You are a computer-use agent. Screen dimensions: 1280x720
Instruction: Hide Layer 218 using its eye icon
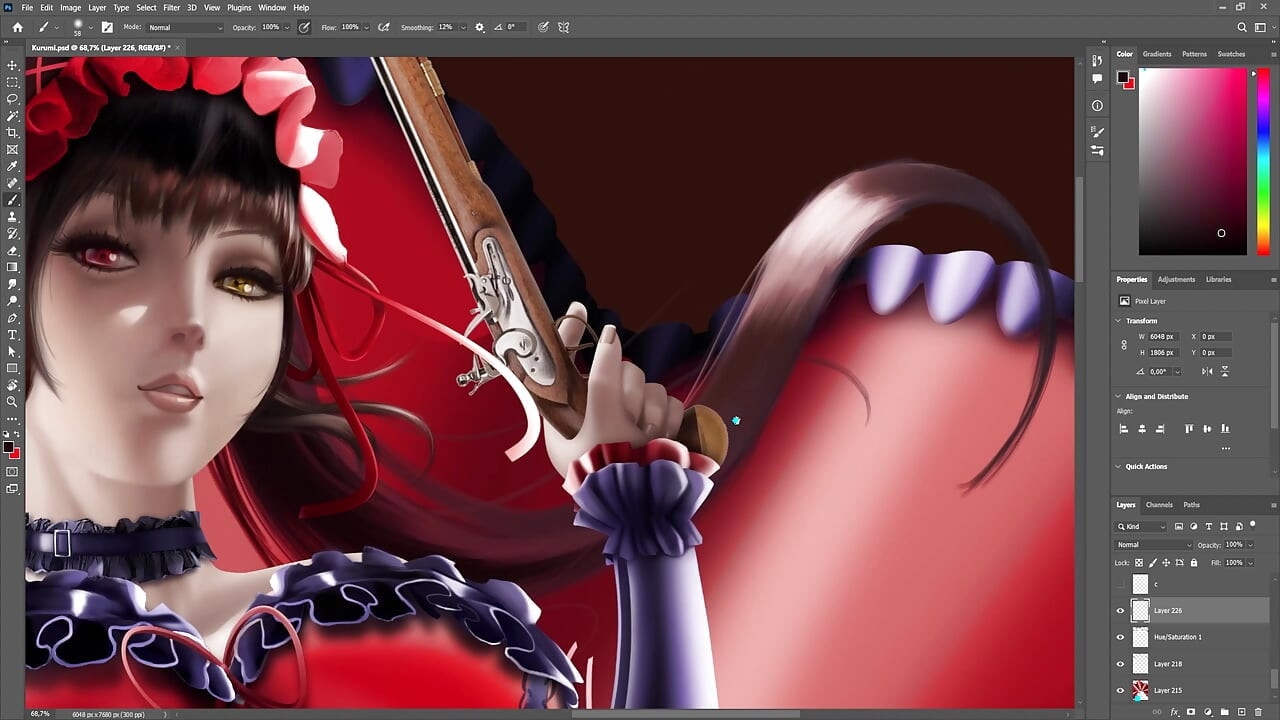tap(1120, 664)
